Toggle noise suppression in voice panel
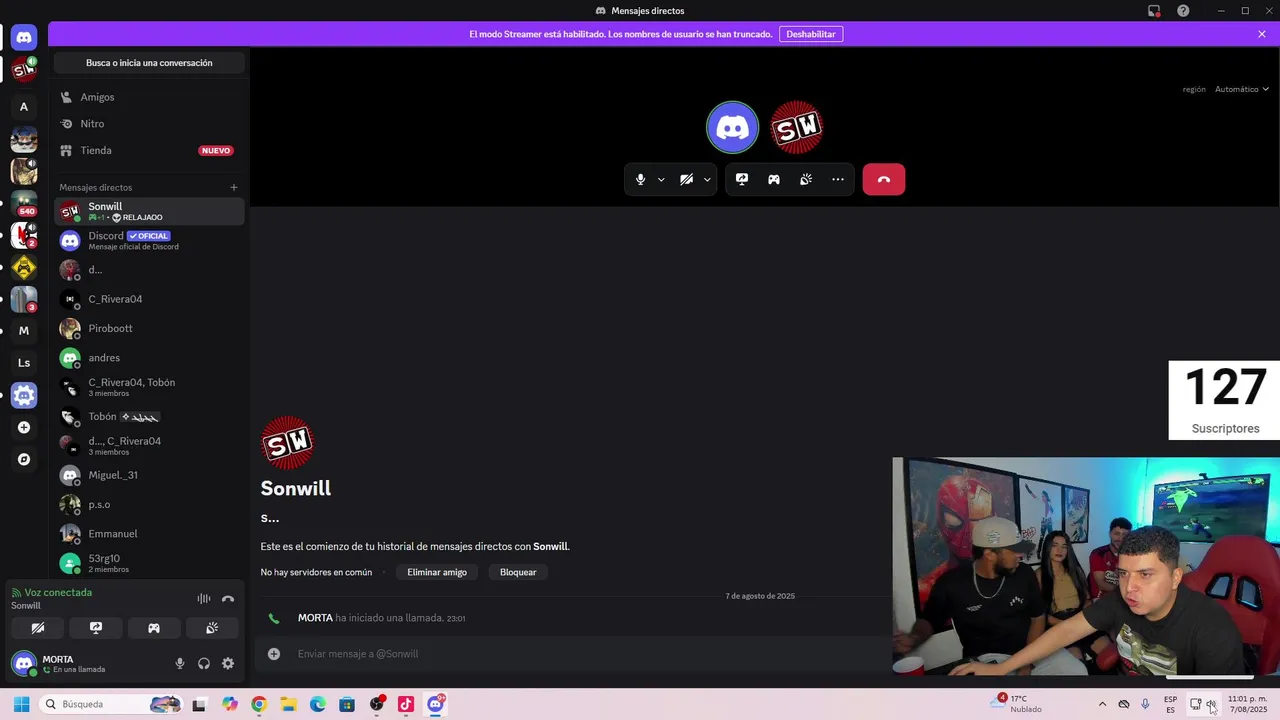The width and height of the screenshot is (1280, 720). click(204, 599)
